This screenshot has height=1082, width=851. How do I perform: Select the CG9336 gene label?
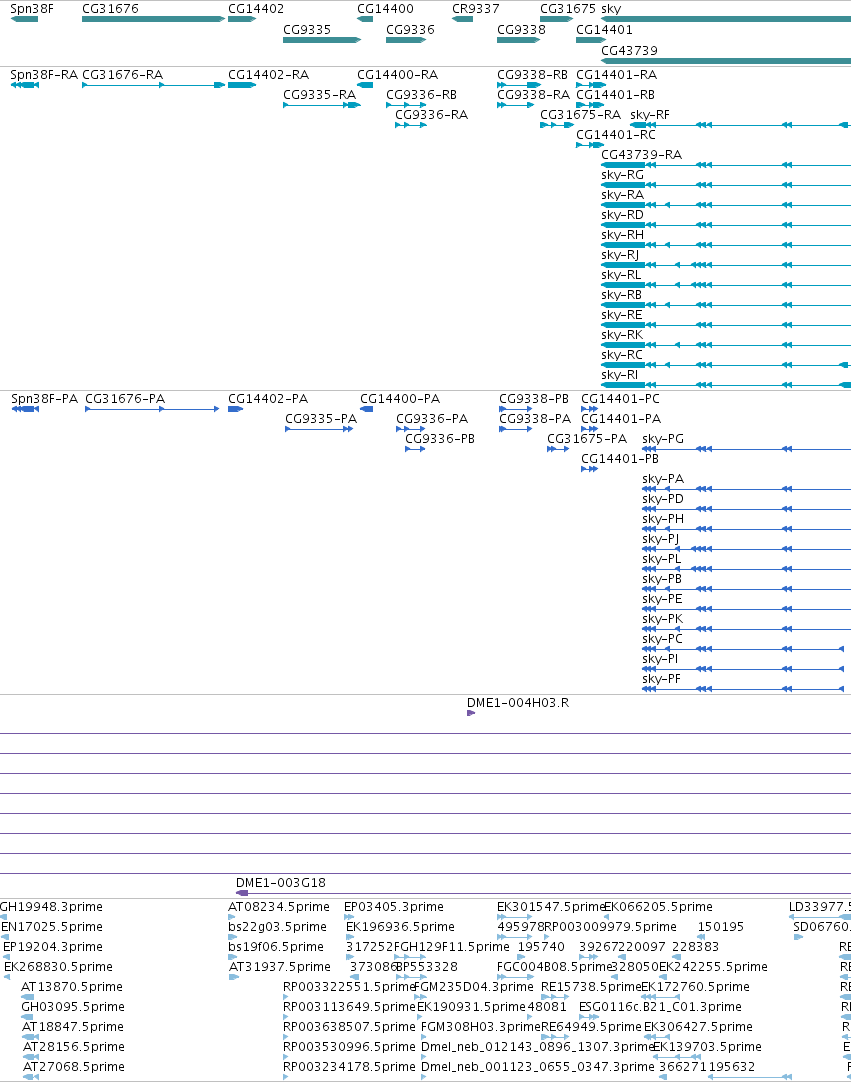(410, 30)
